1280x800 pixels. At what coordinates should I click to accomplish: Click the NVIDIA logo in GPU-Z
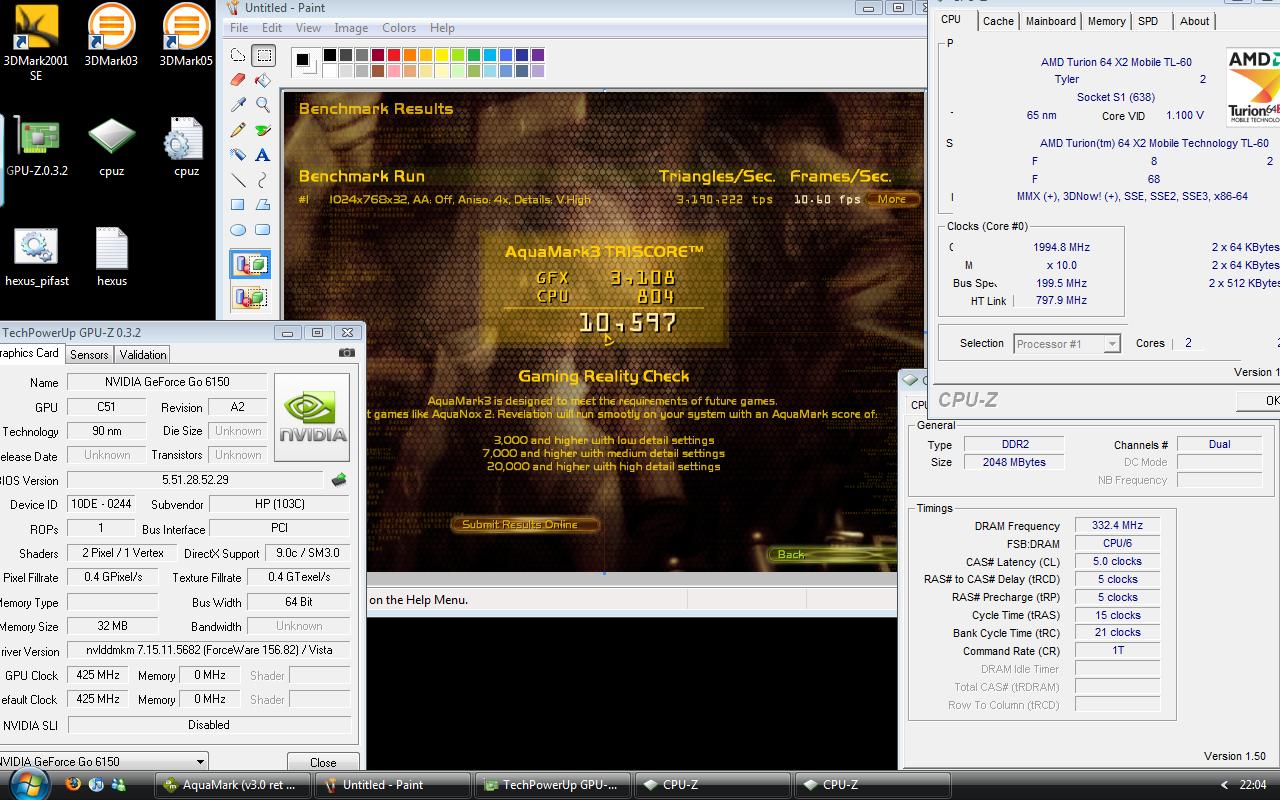point(312,417)
